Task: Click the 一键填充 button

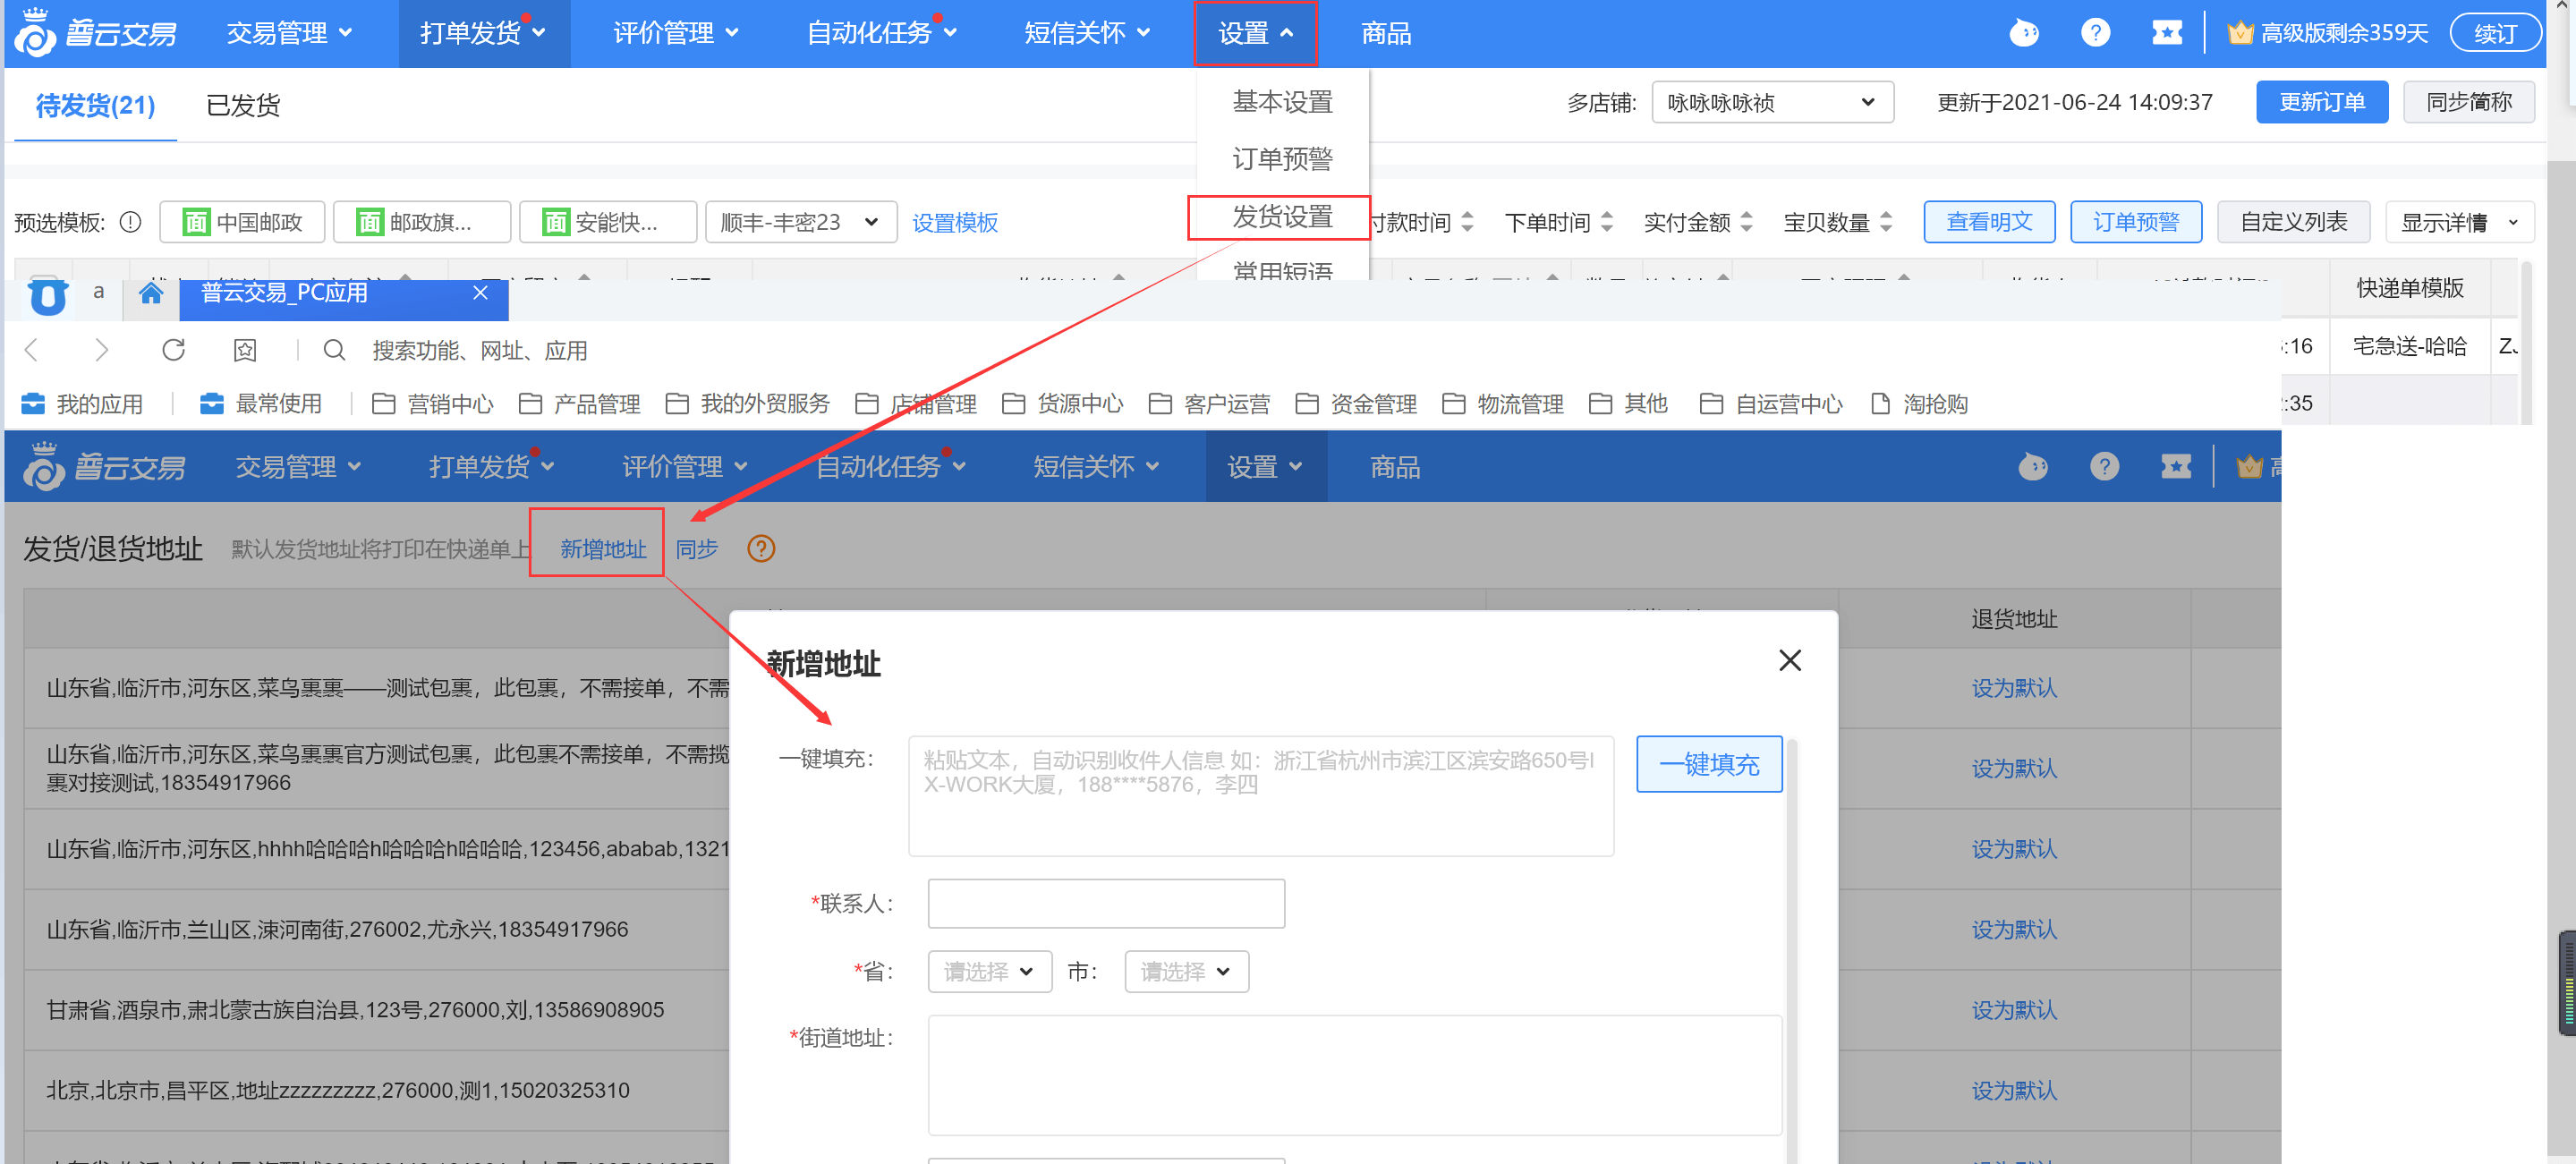Action: 1708,764
